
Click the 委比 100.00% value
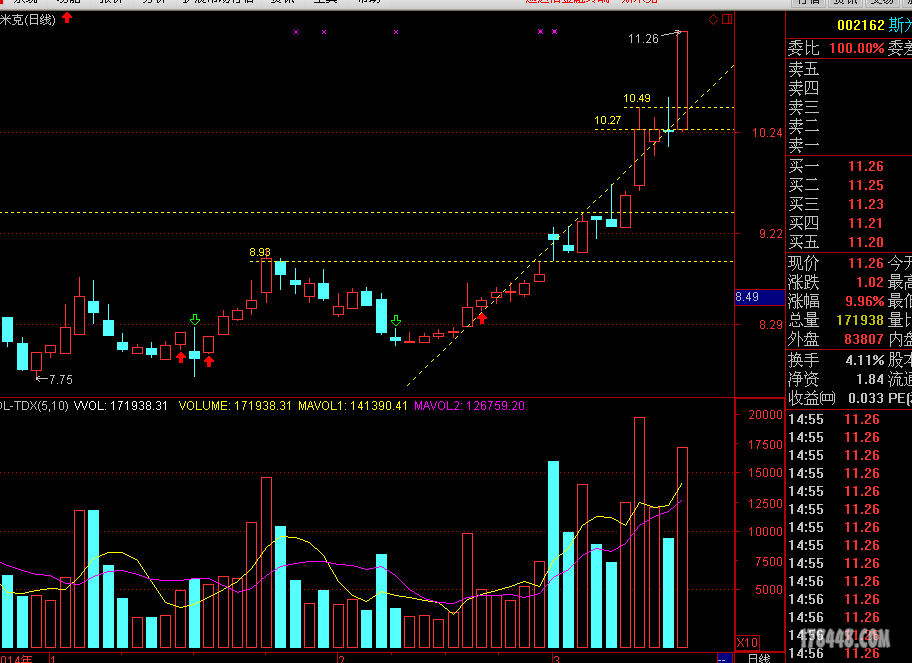tap(857, 48)
